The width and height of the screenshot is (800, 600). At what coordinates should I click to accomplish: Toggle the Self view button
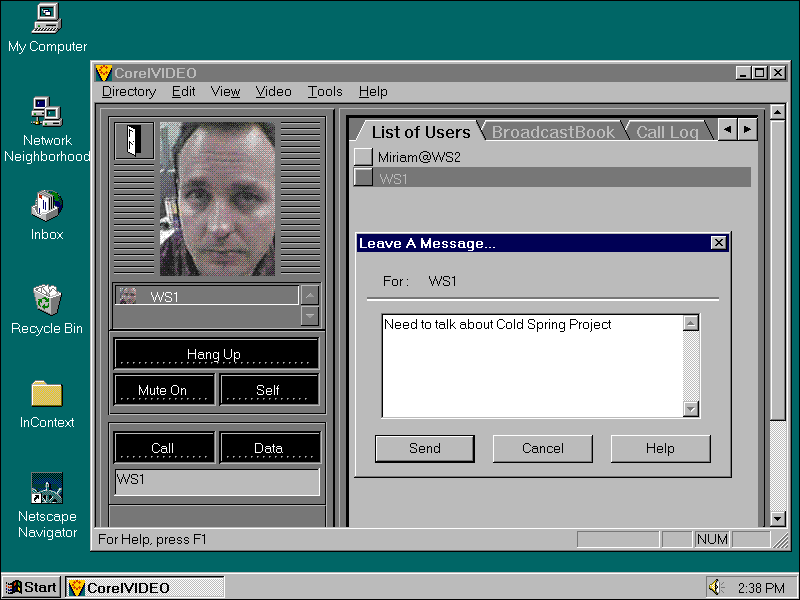[x=268, y=390]
